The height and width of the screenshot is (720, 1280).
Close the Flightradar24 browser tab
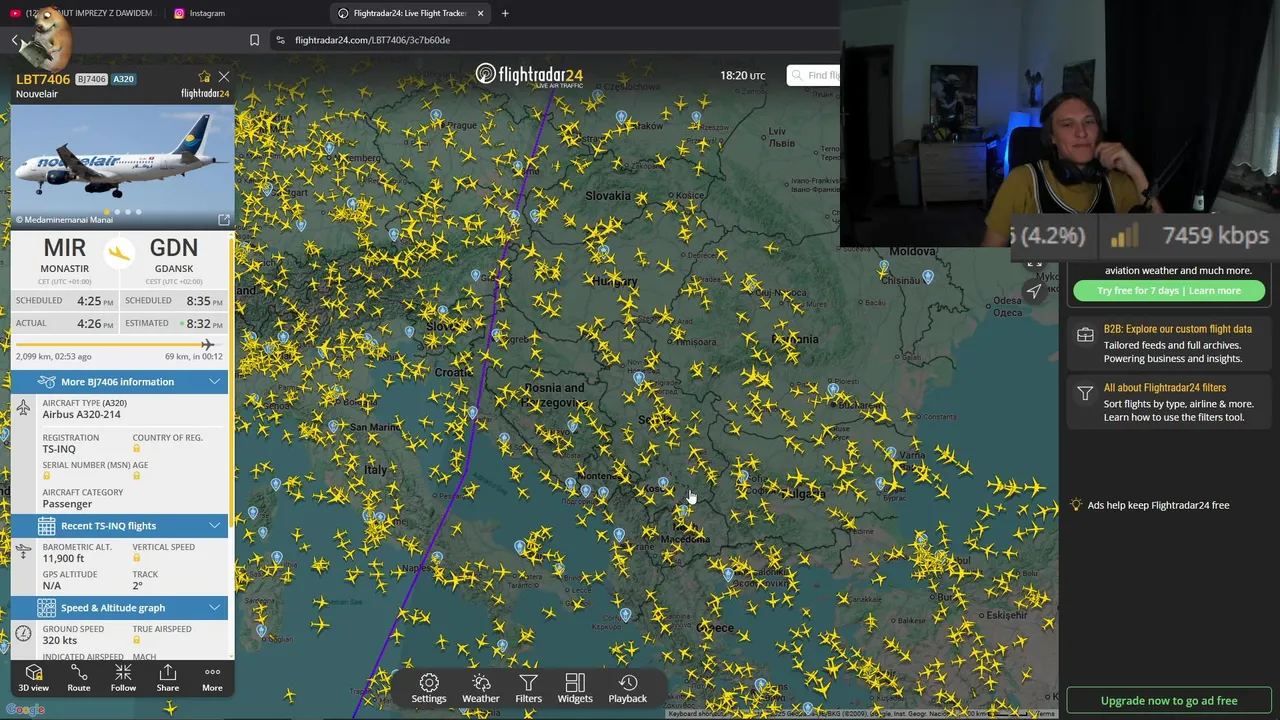click(480, 13)
